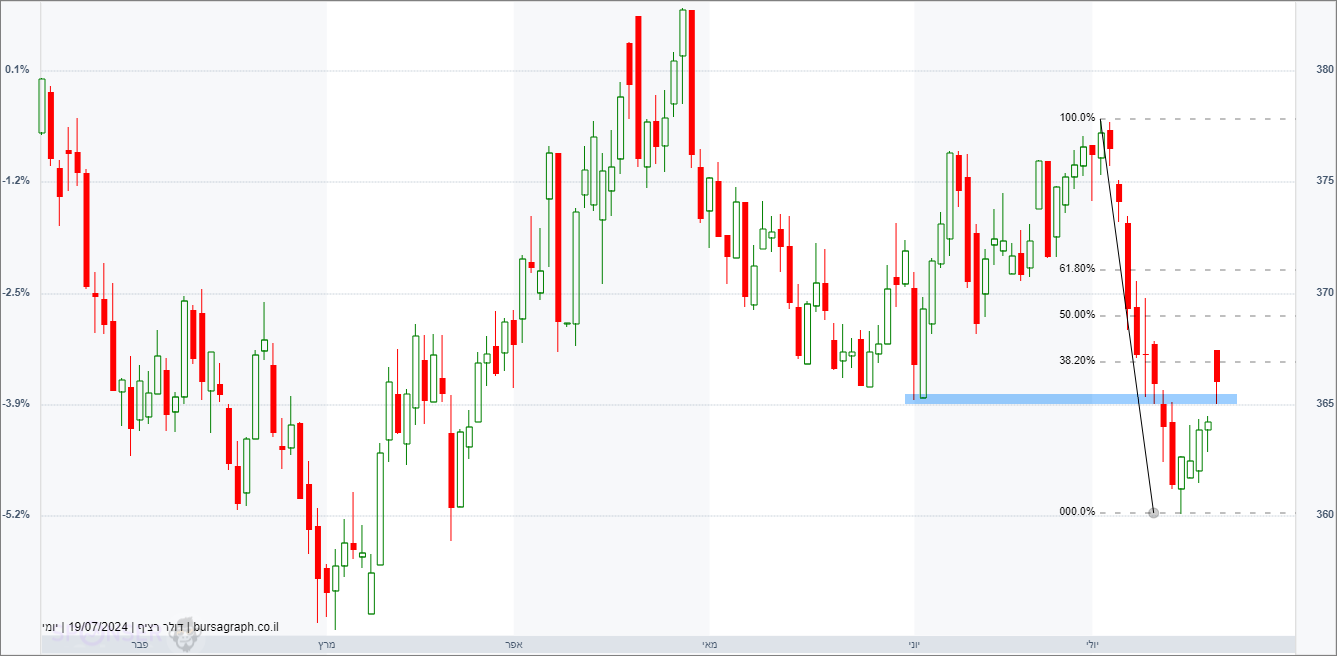
Task: Click the 380 price axis label
Action: [1324, 70]
